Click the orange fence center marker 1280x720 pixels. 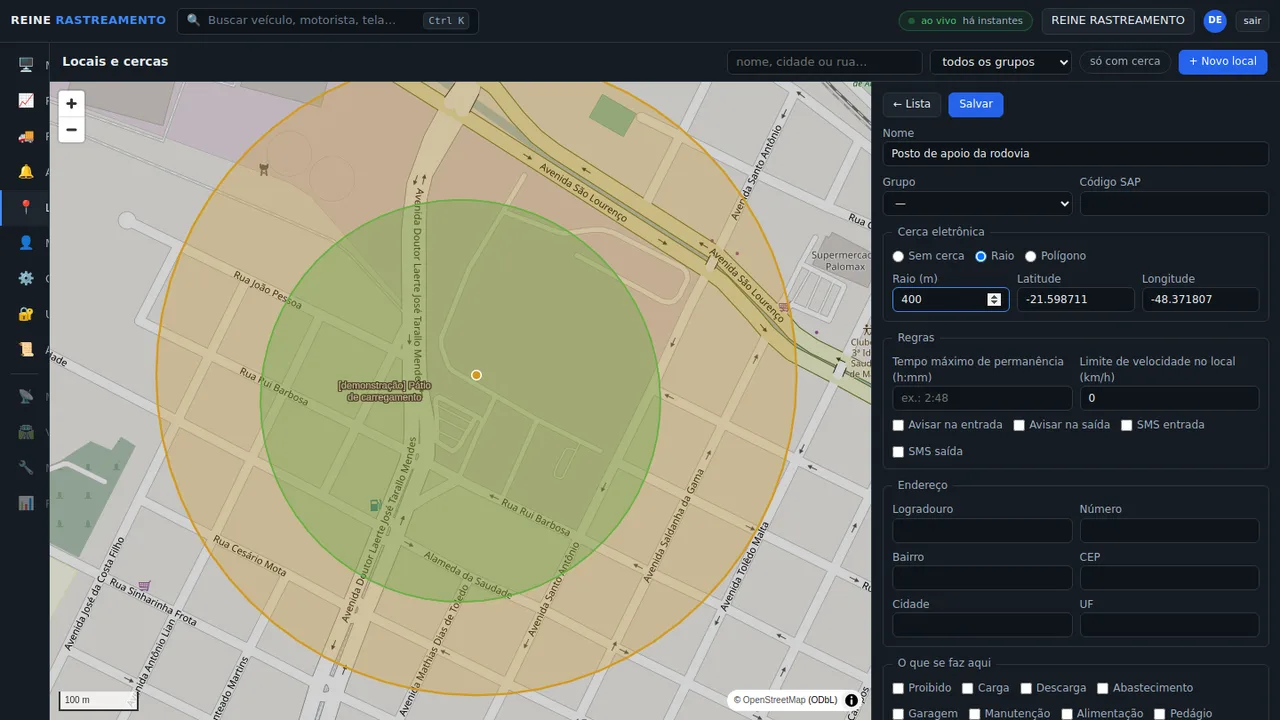[476, 375]
